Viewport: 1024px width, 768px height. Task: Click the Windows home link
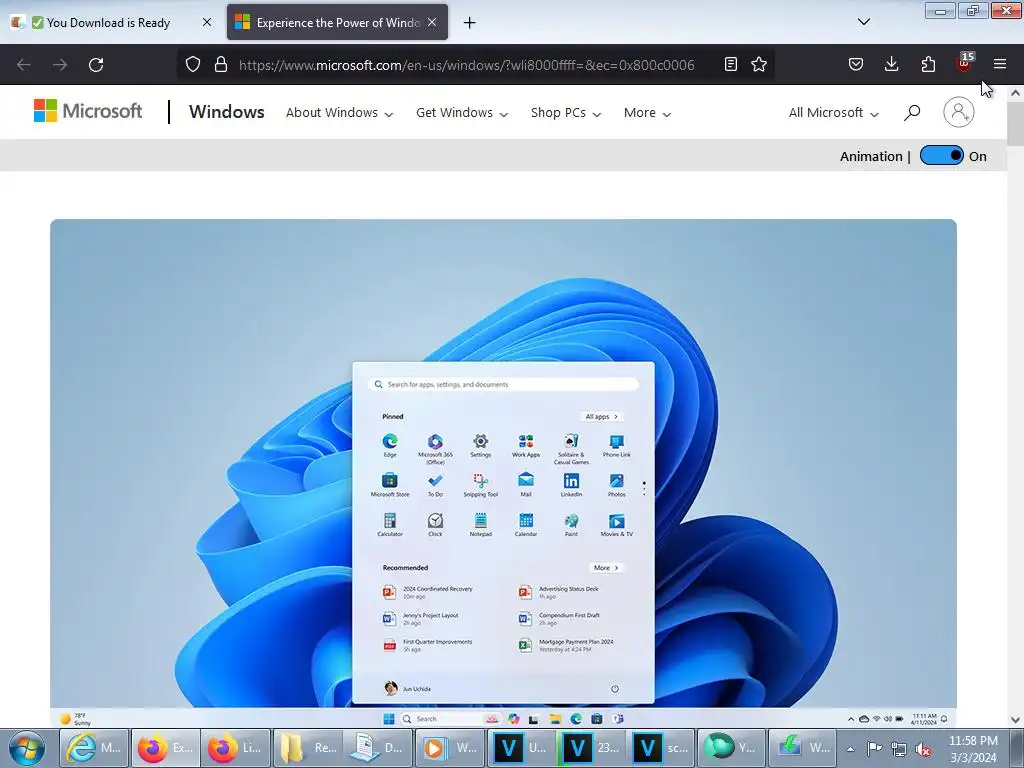pyautogui.click(x=227, y=112)
